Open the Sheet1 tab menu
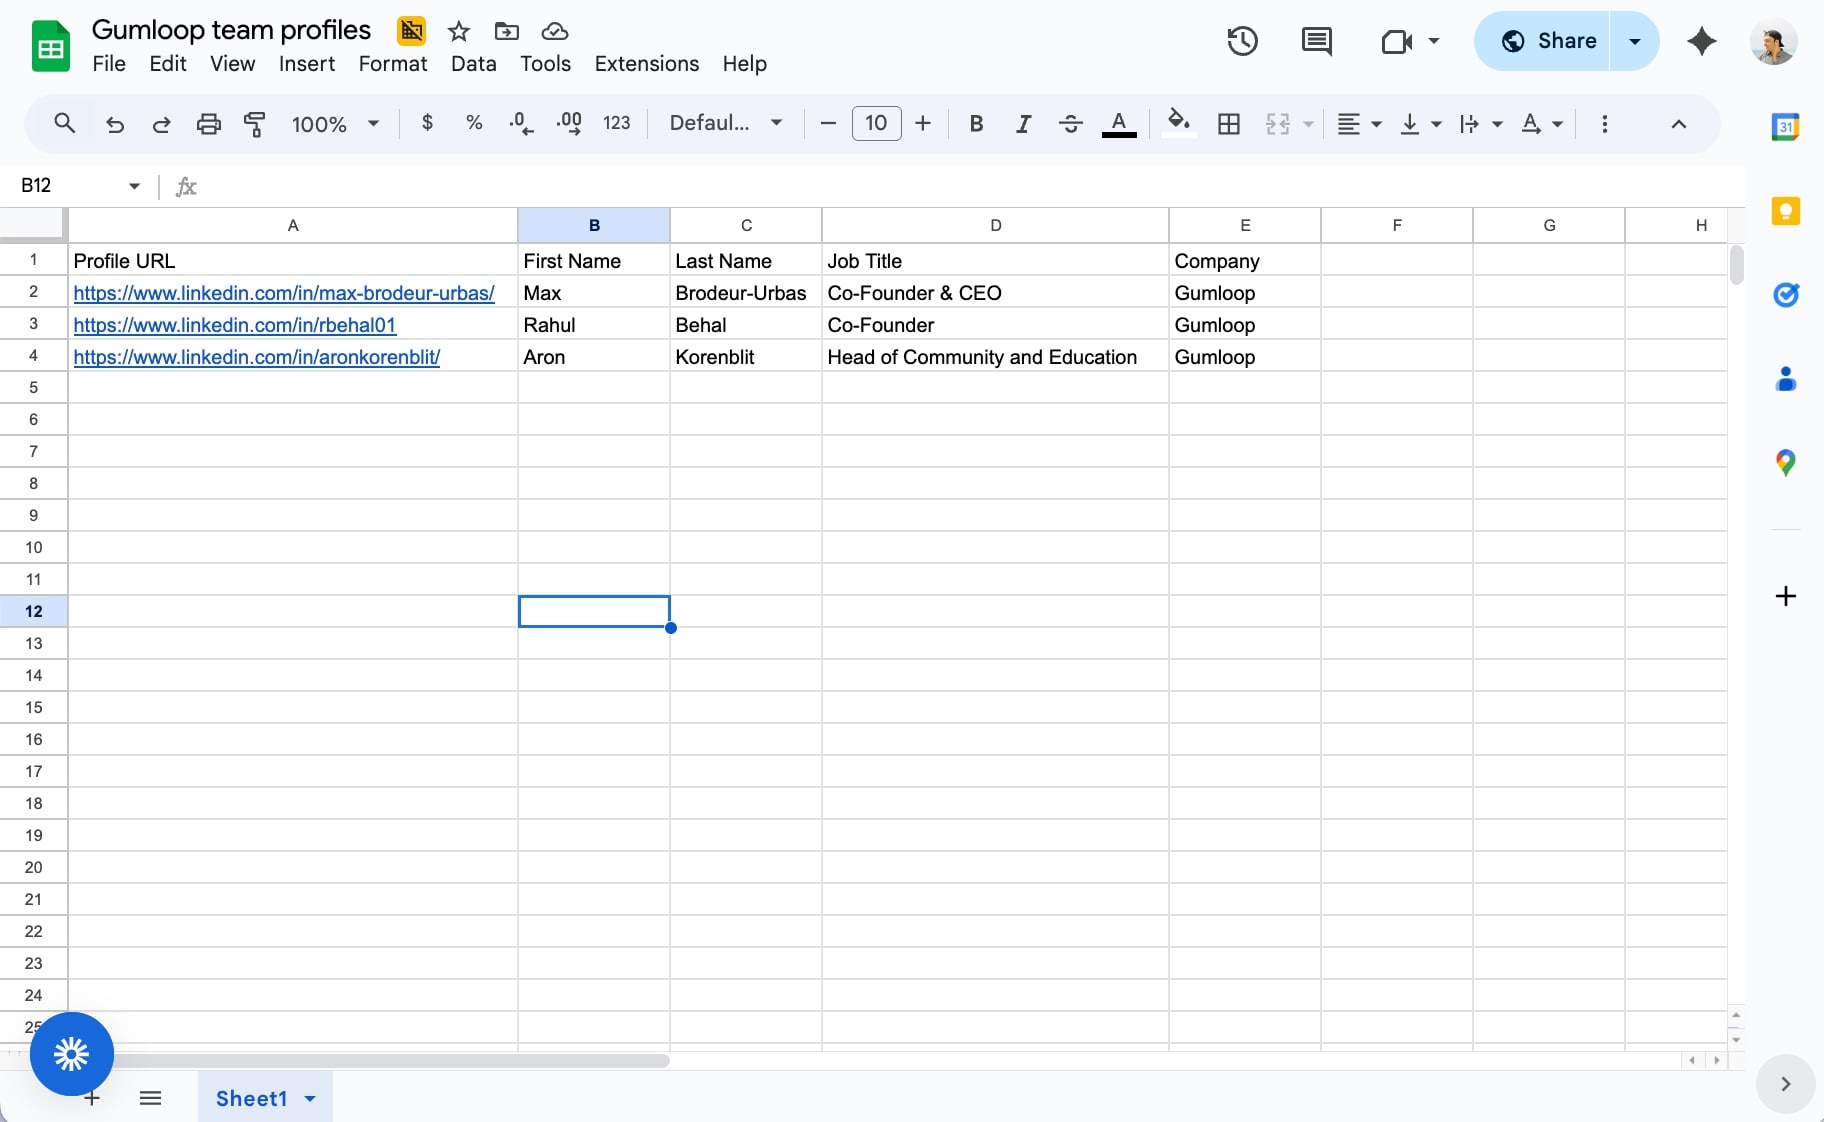1824x1122 pixels. (x=308, y=1097)
